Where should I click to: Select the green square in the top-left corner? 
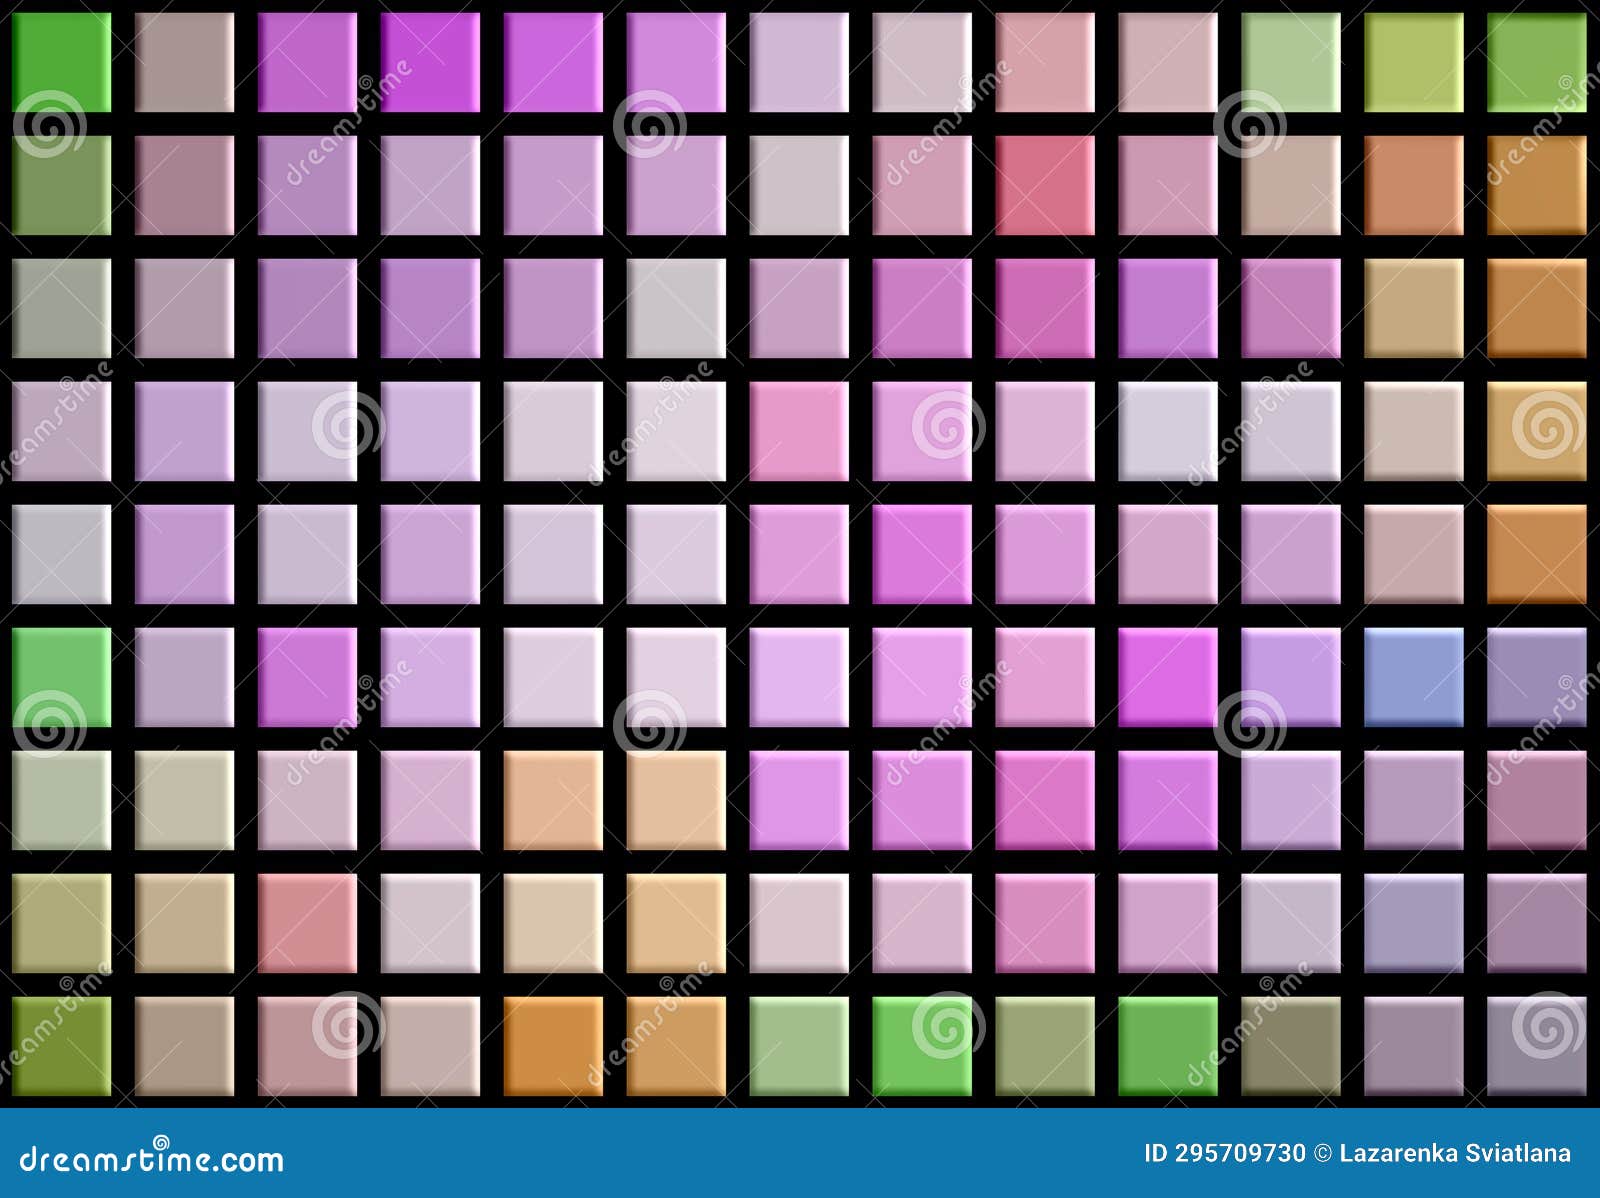60,62
